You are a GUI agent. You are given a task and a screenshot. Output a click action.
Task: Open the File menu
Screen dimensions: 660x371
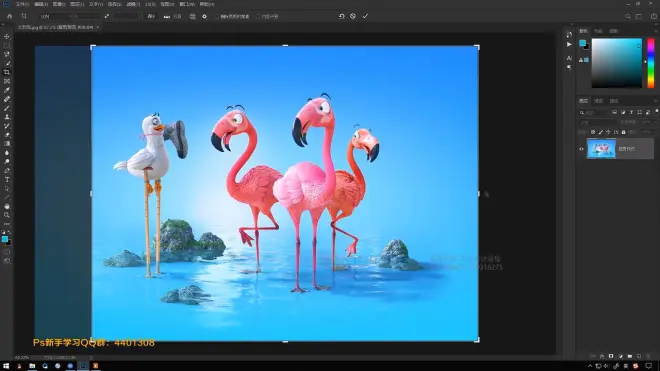point(22,4)
